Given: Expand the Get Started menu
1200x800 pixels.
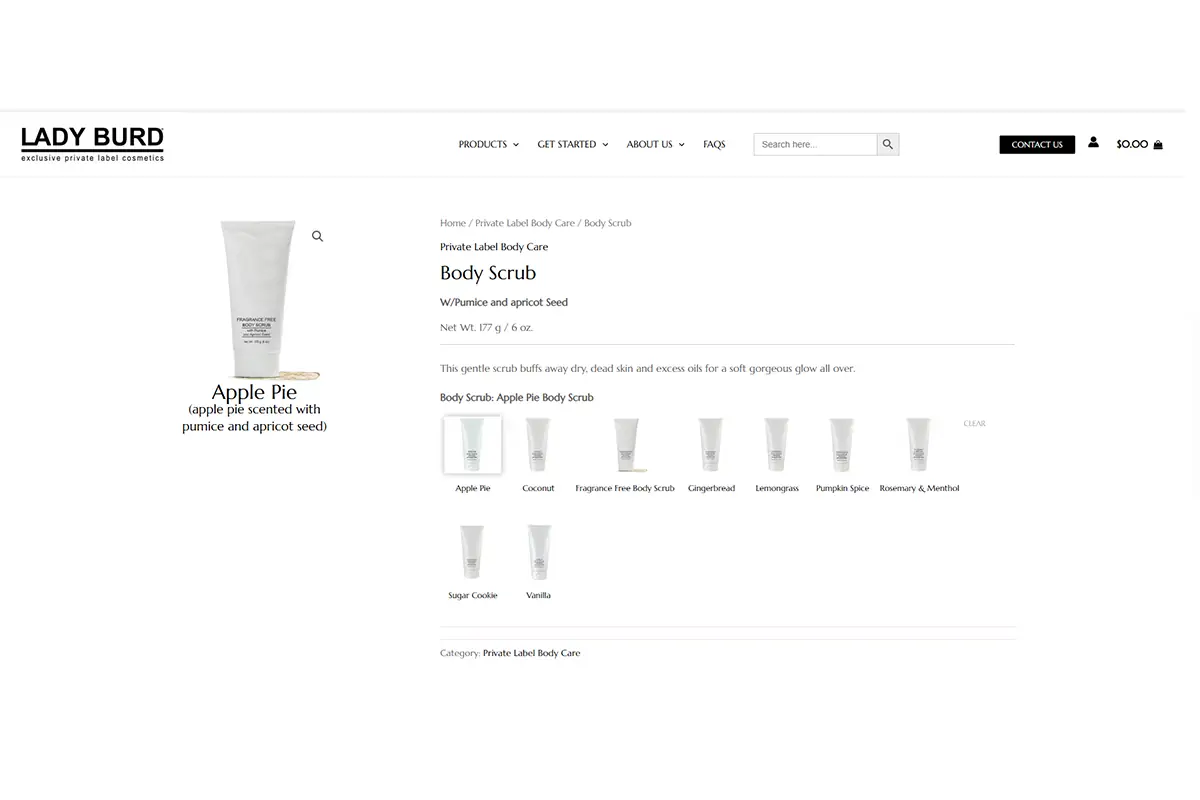Looking at the screenshot, I should click(573, 144).
